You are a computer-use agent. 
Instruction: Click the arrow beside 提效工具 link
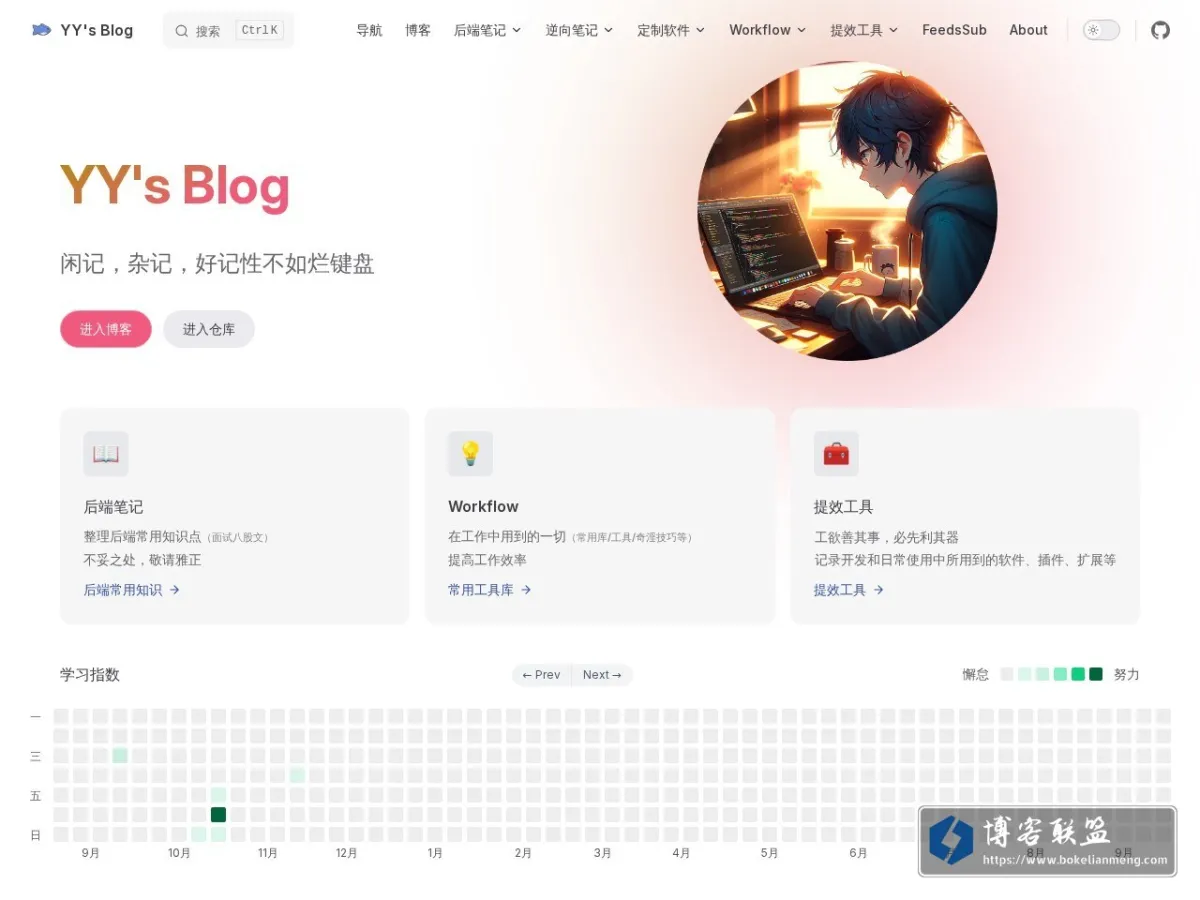coord(878,590)
